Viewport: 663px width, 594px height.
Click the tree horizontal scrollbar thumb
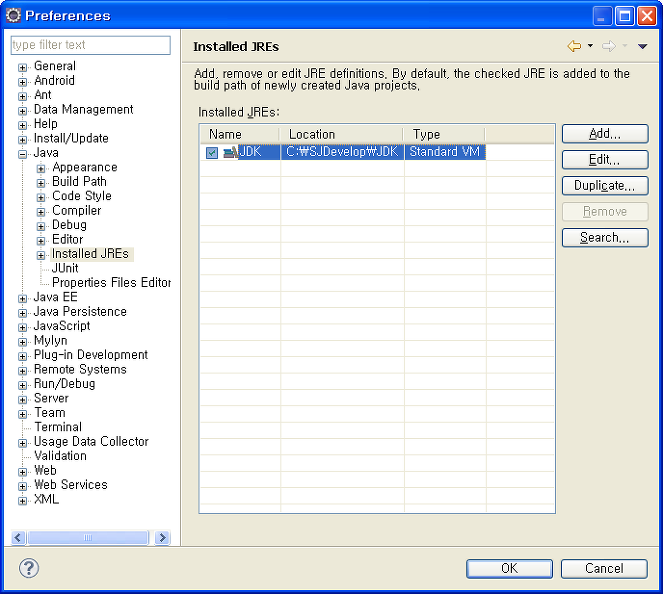(88, 537)
